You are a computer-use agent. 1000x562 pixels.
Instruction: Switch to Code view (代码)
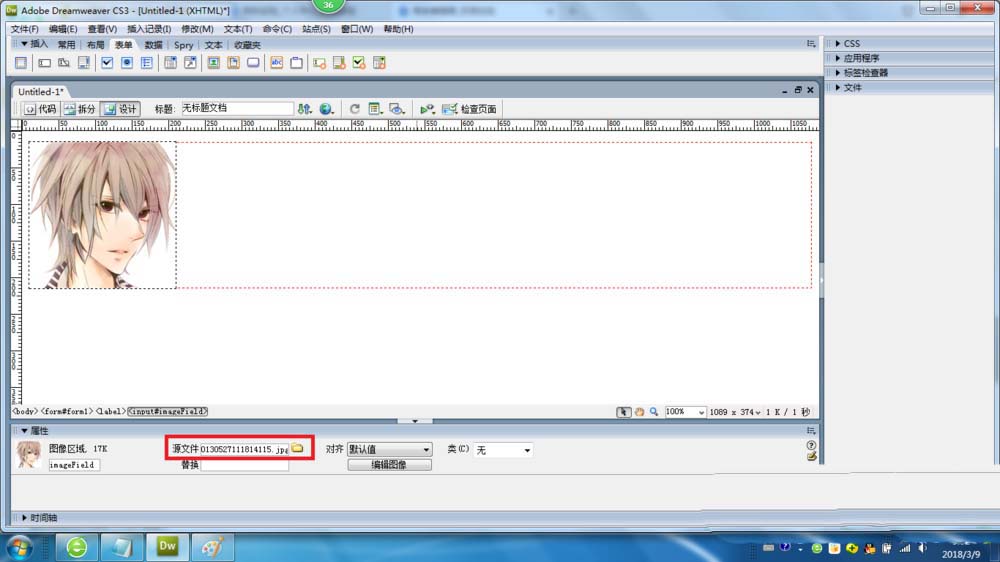pyautogui.click(x=40, y=109)
